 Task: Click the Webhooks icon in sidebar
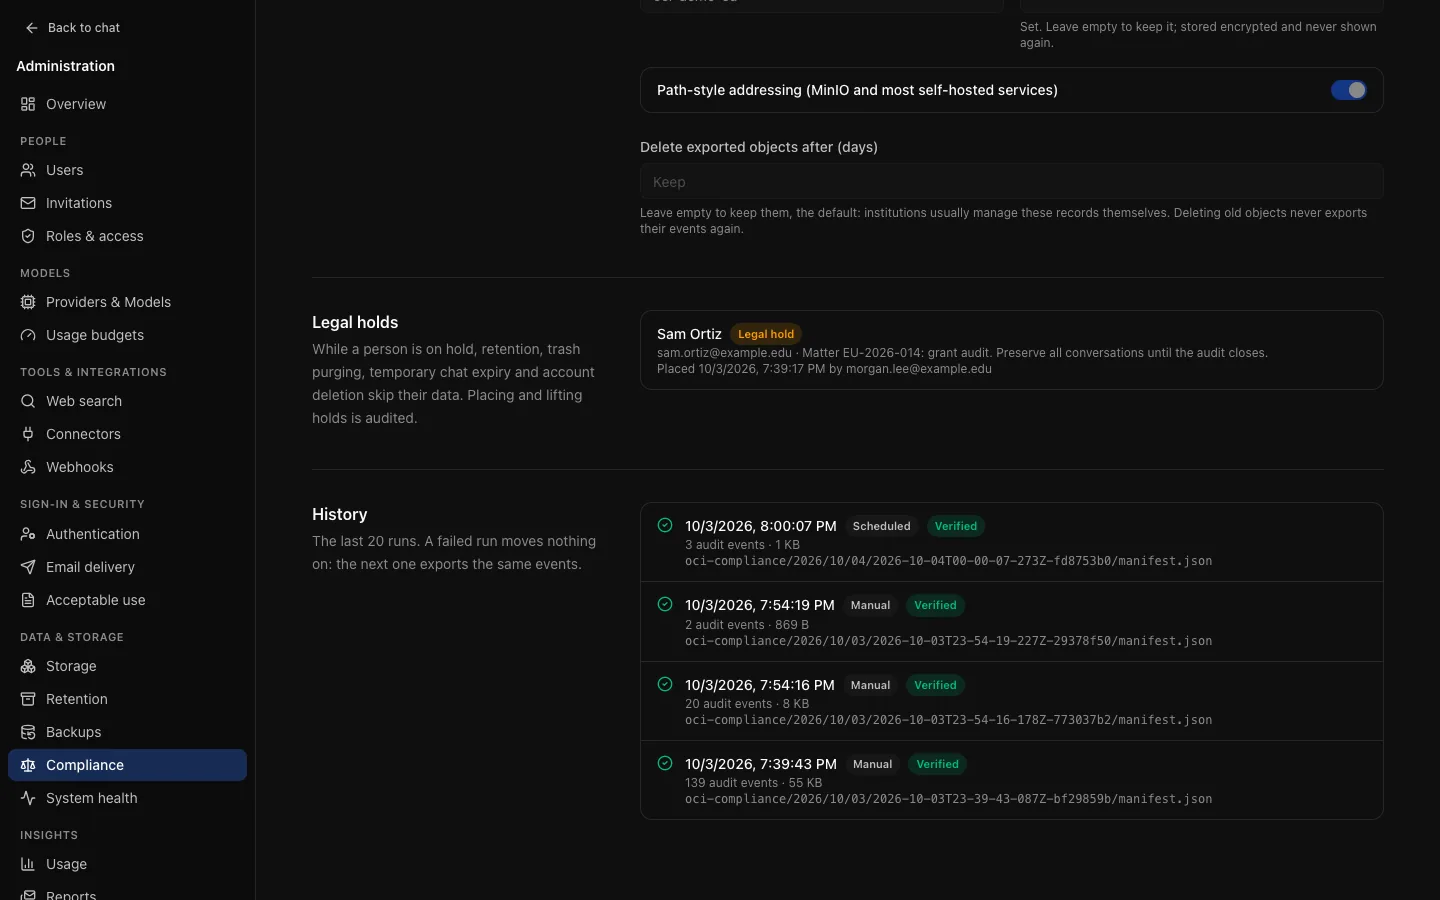pyautogui.click(x=28, y=467)
